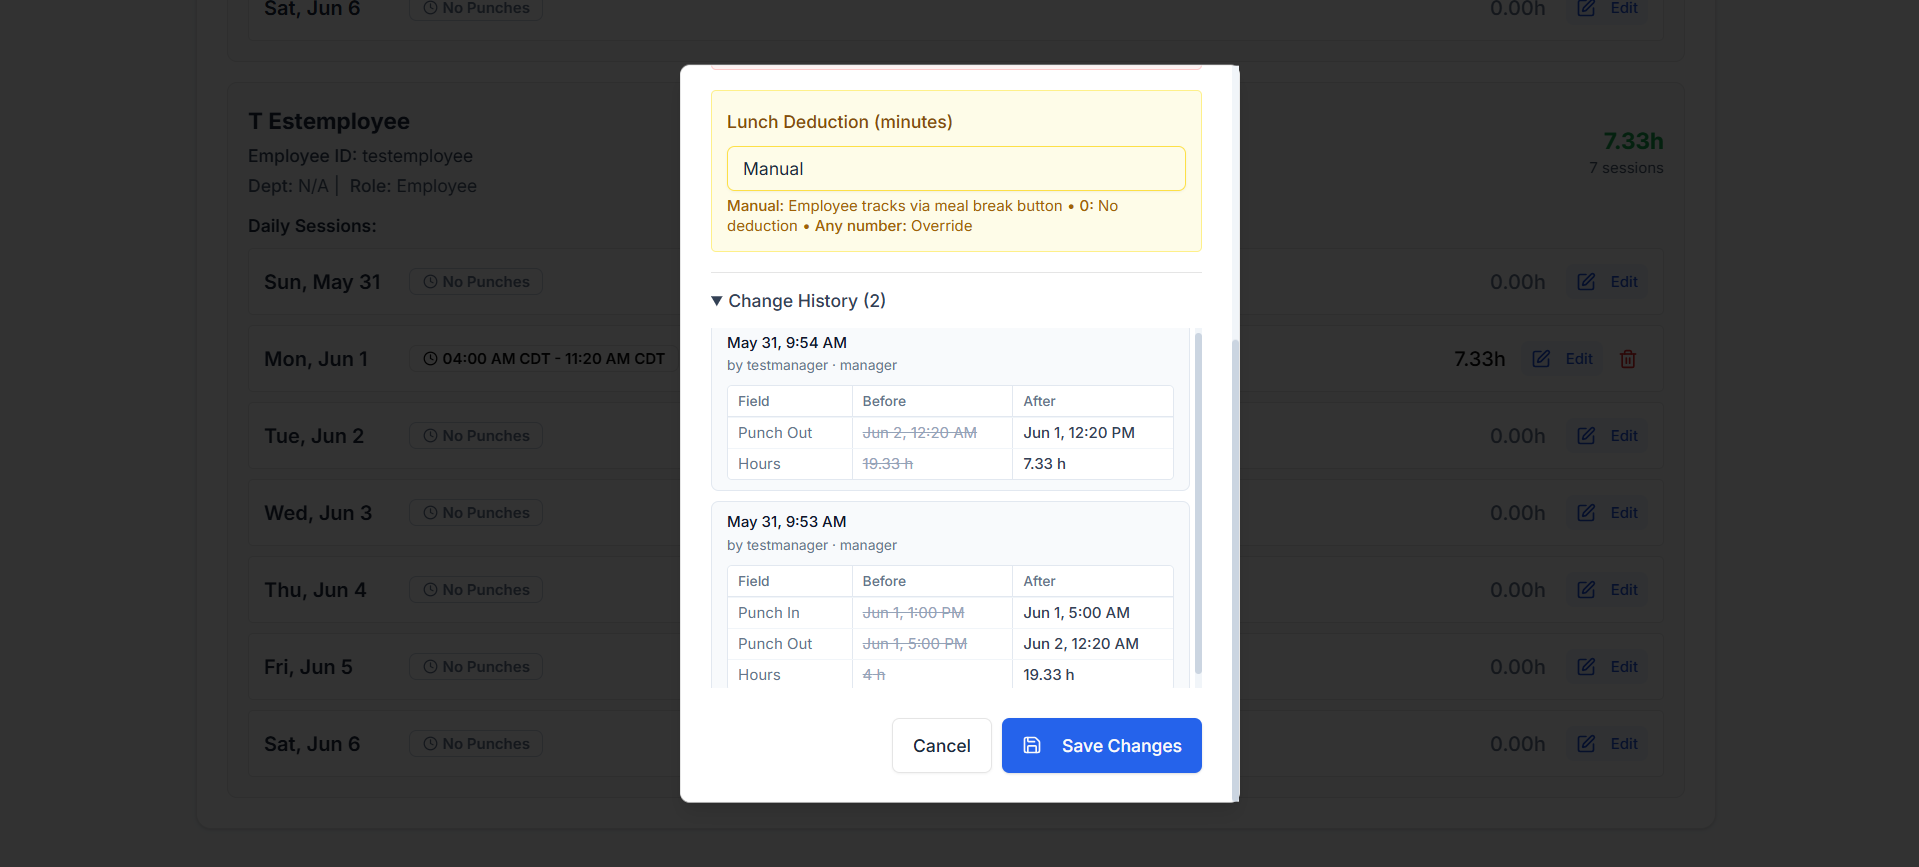
Task: Click the clock icon in Mon, Jun 1 punch badge
Action: [430, 359]
